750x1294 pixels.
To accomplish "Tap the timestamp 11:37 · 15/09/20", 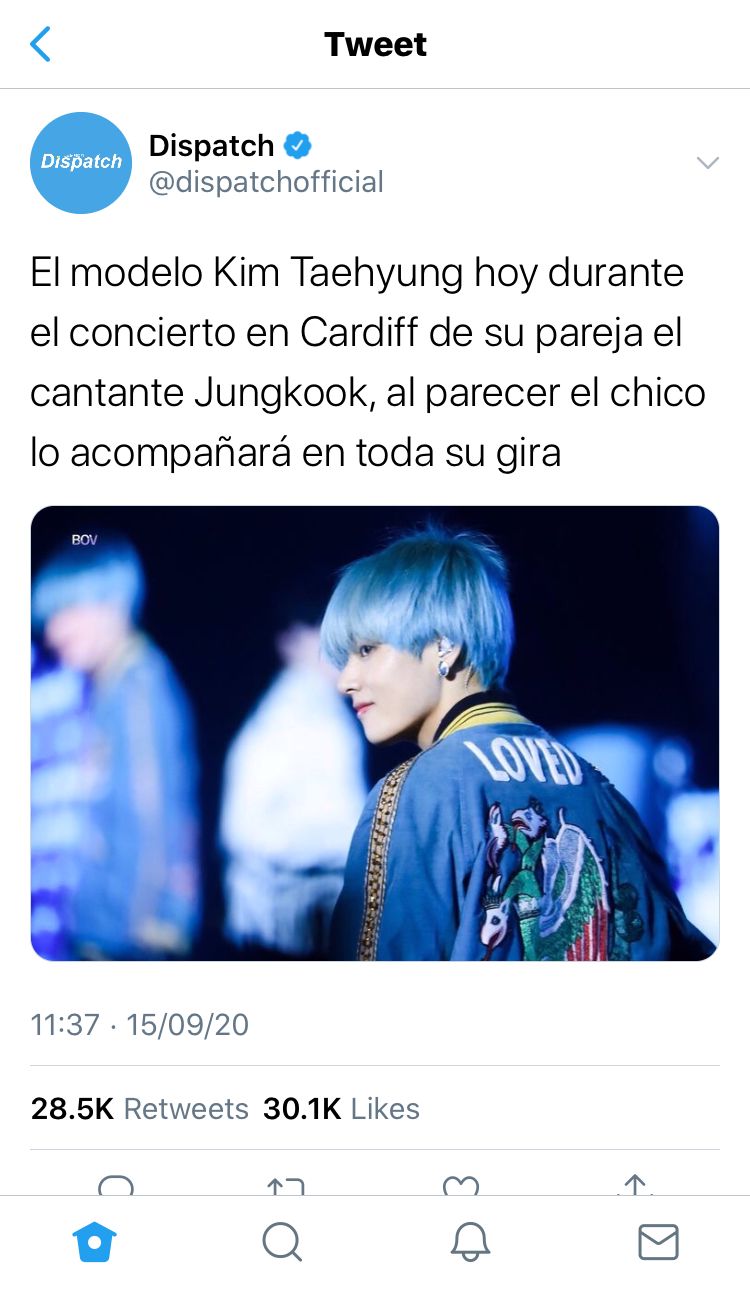I will [x=140, y=1025].
